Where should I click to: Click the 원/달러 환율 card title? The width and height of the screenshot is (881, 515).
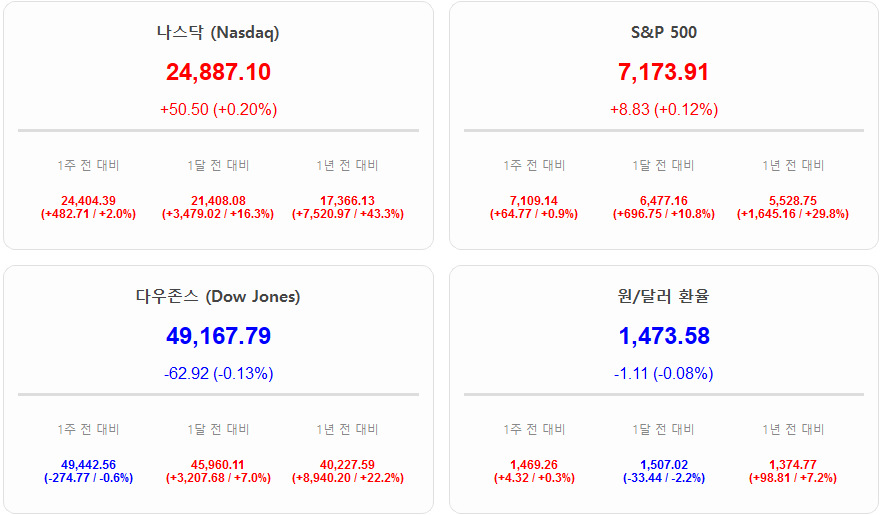664,296
